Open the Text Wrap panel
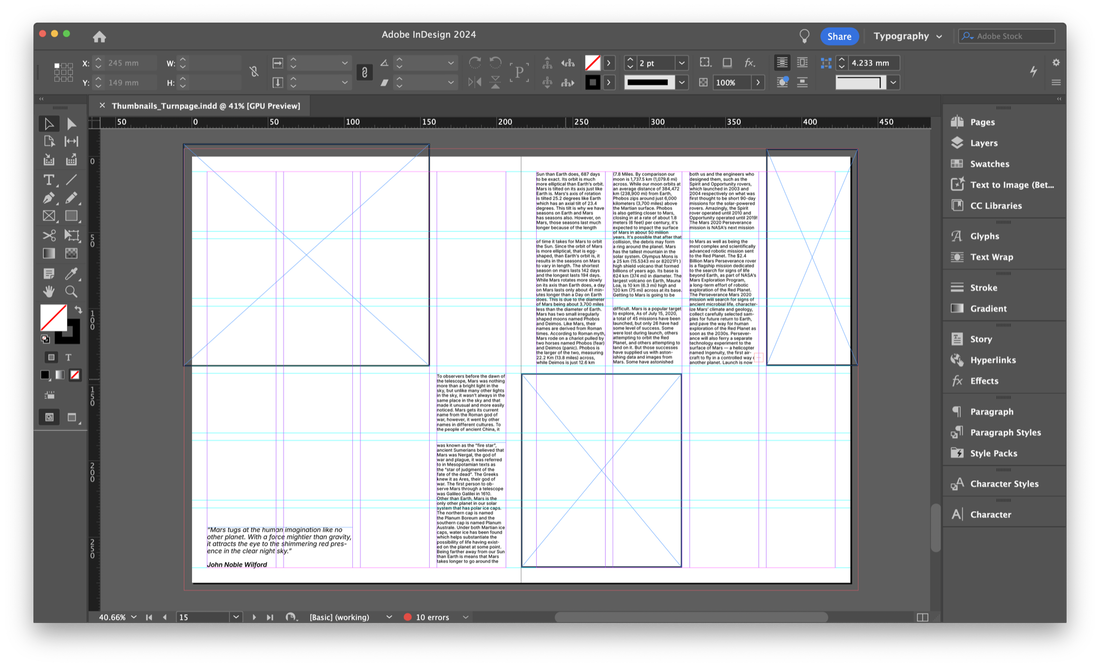Viewport: 1100px width, 667px height. click(x=991, y=257)
